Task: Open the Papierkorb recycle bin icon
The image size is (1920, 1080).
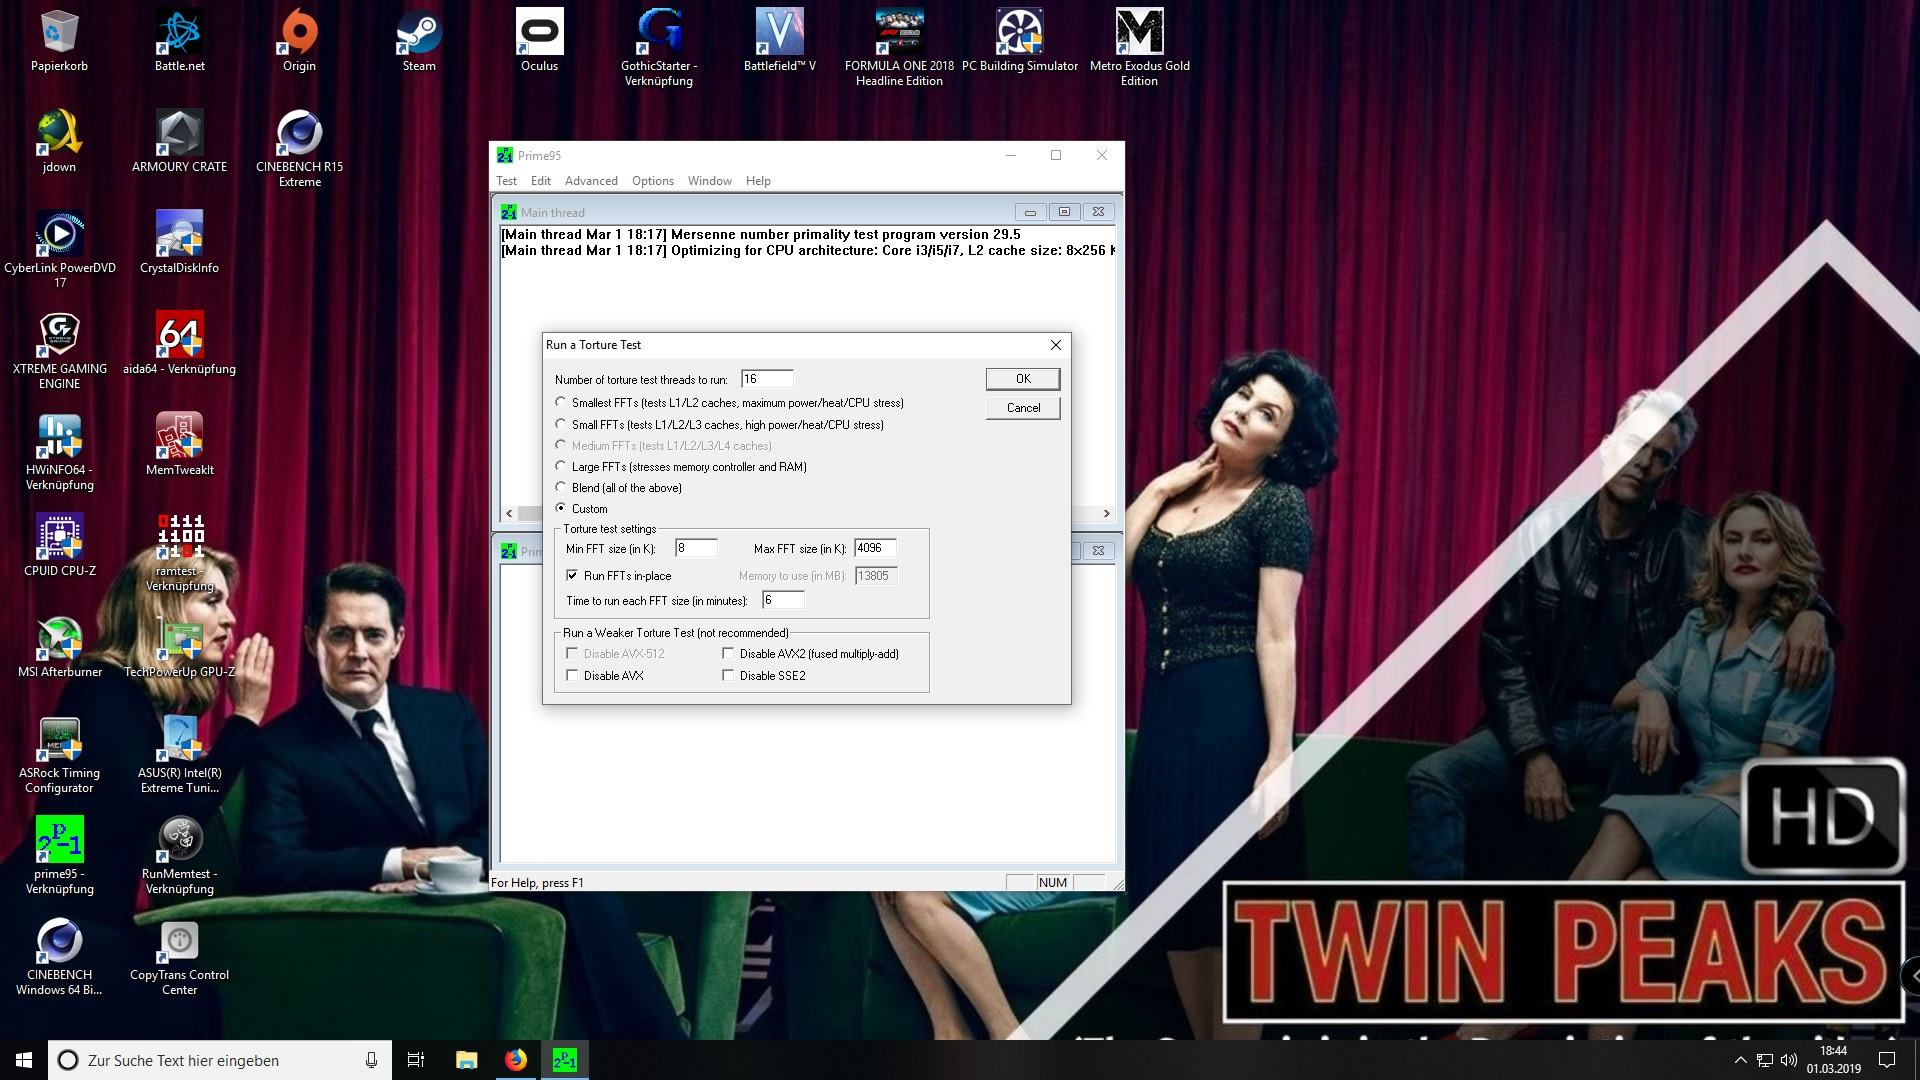Action: click(x=59, y=32)
